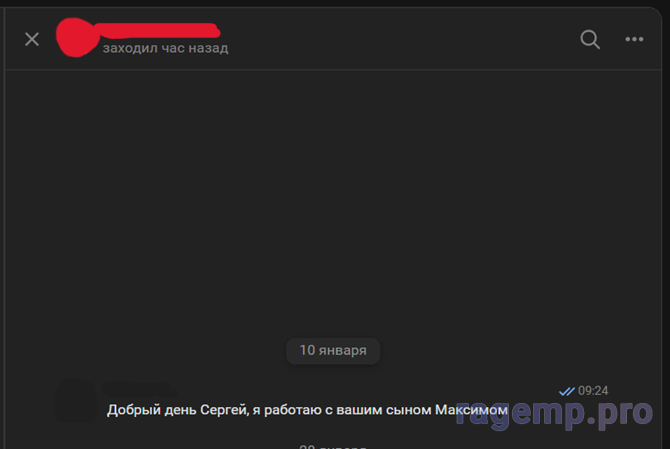The height and width of the screenshot is (449, 670).
Task: Click the word 'Сергей' in the message
Action: 224,410
